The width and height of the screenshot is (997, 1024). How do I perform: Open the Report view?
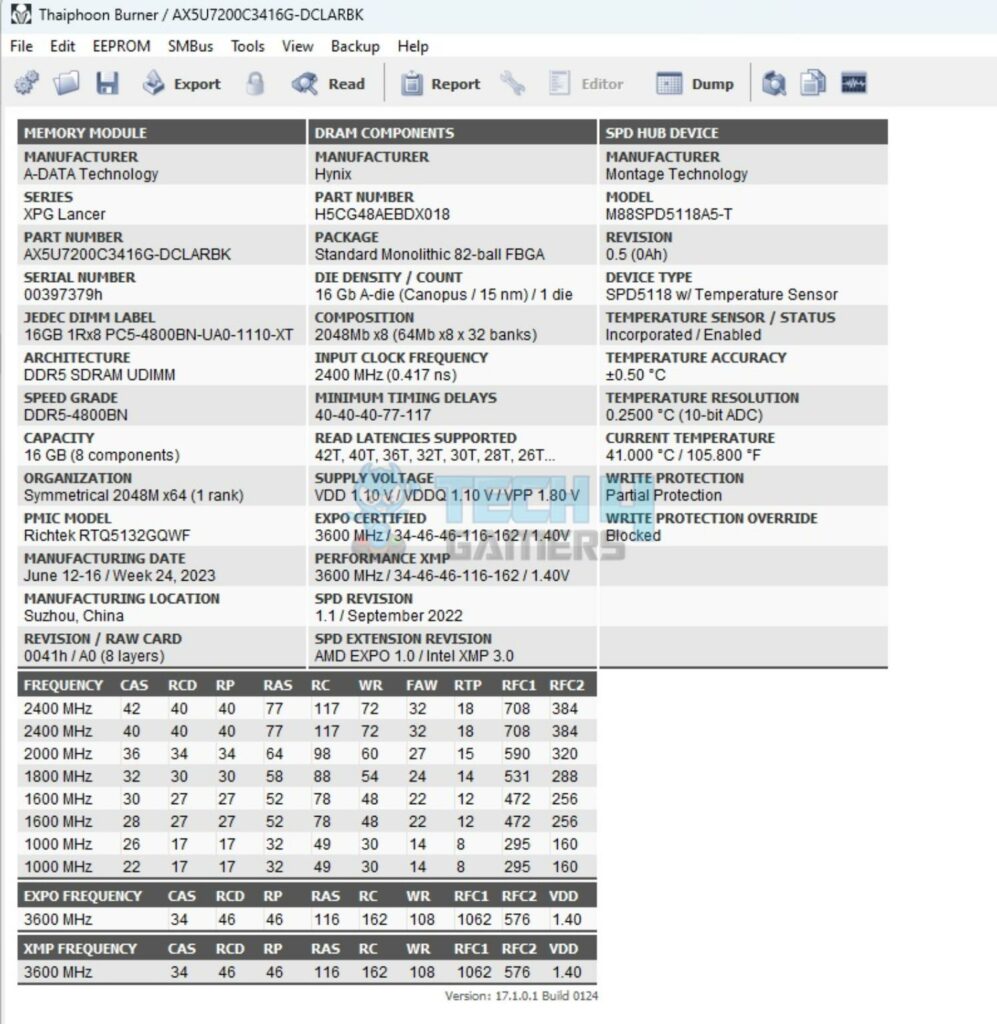440,84
